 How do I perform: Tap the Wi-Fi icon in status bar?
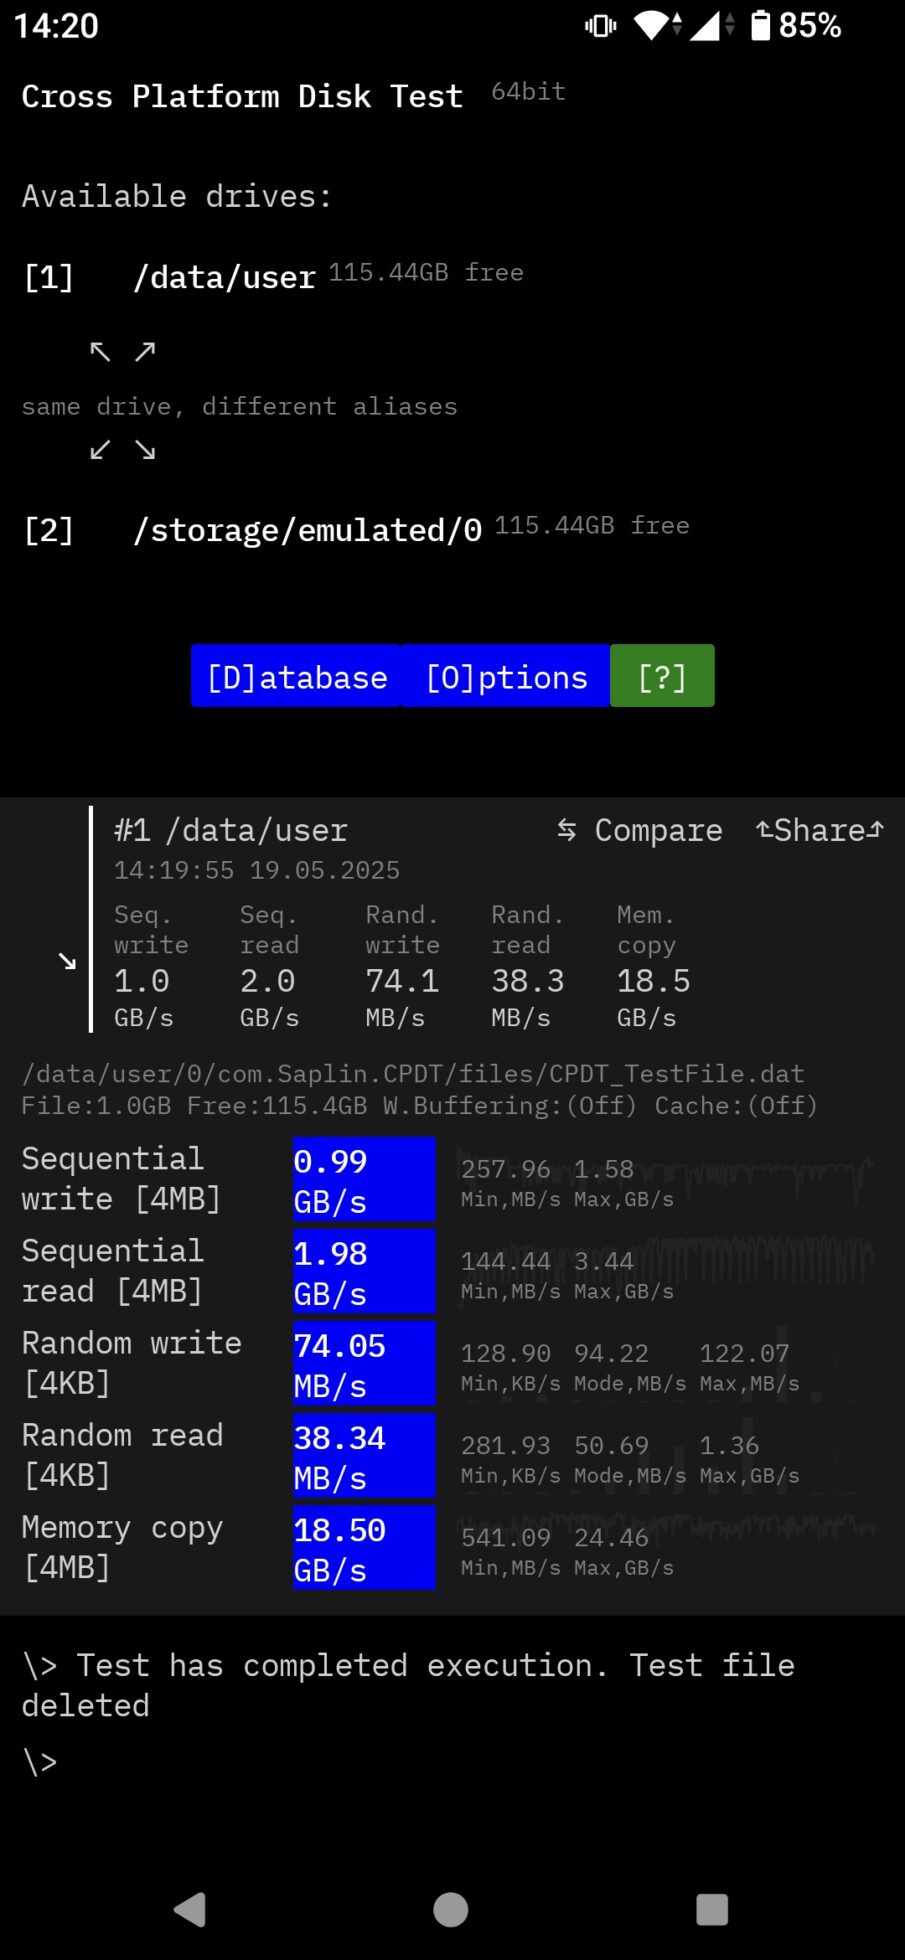click(655, 25)
